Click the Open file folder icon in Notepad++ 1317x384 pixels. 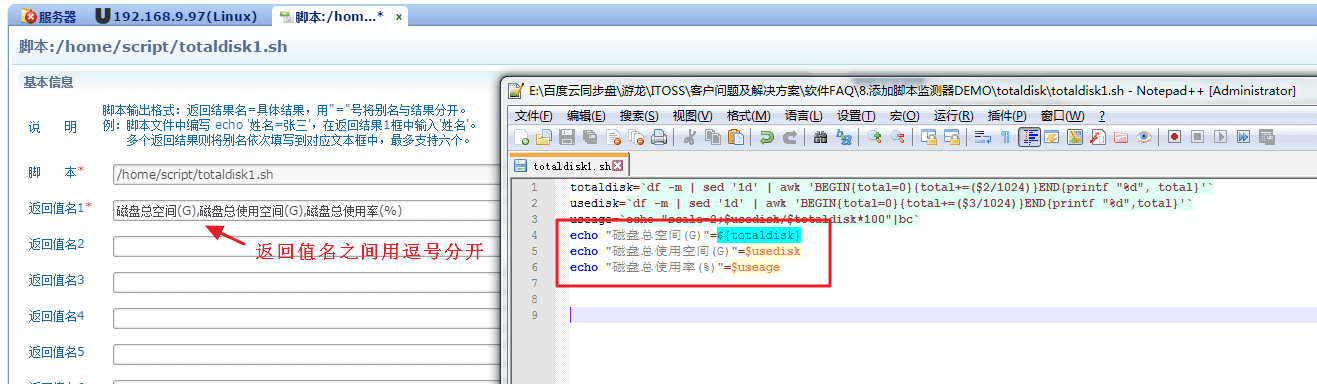click(544, 137)
